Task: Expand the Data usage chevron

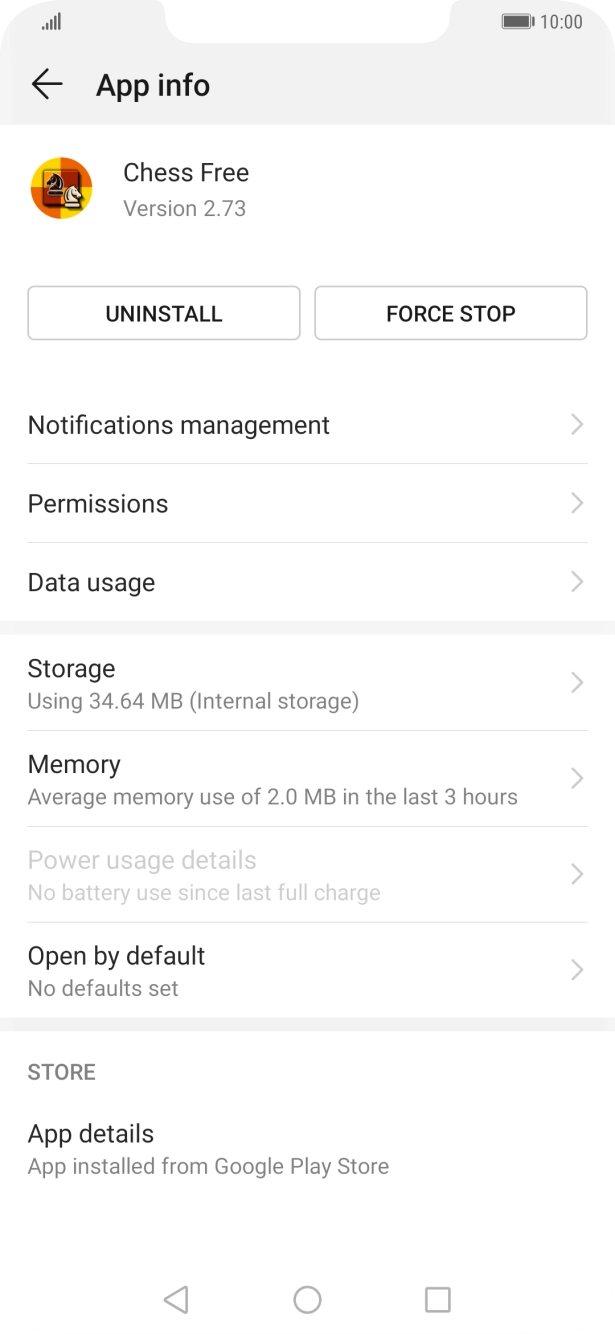Action: (x=576, y=582)
